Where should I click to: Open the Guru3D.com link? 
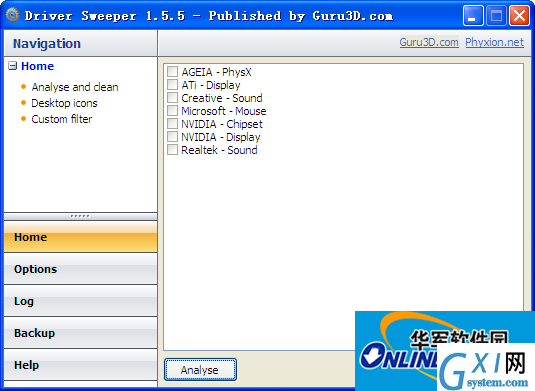point(429,42)
